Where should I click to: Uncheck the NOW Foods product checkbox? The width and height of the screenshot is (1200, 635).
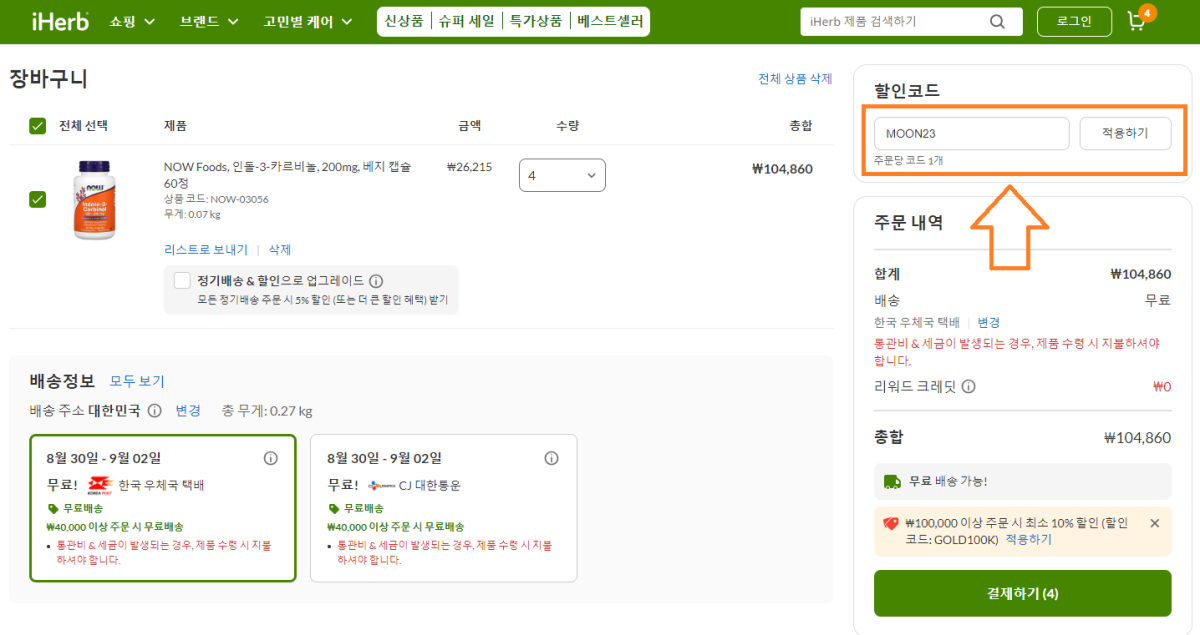pos(38,199)
